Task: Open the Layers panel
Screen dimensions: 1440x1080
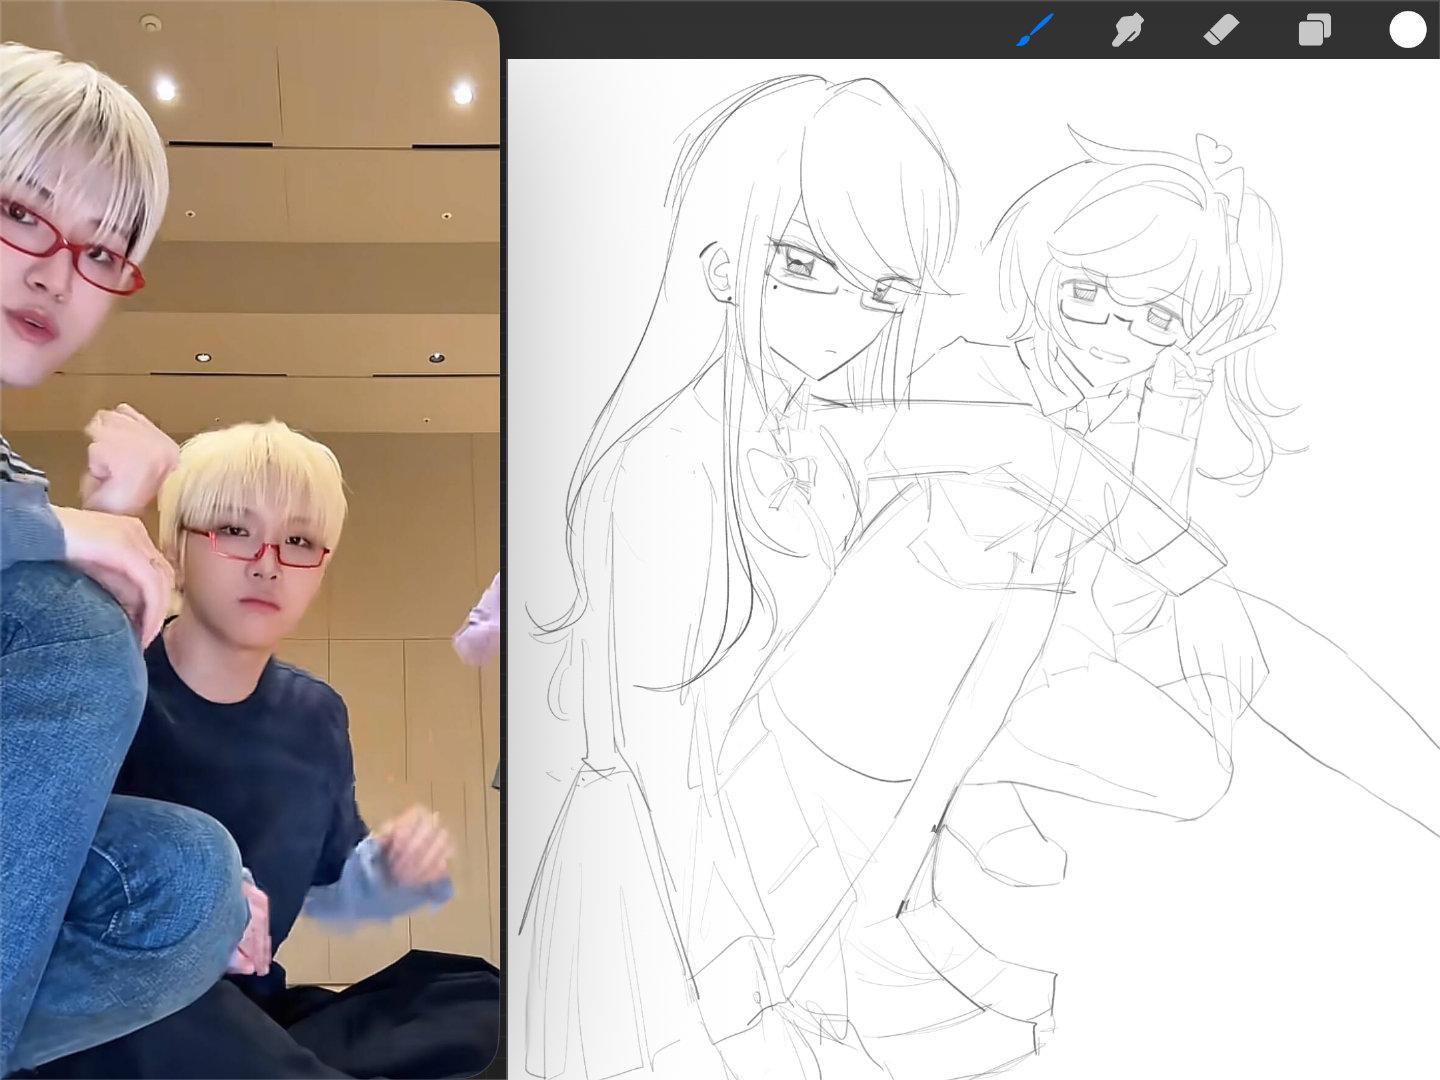Action: [1314, 30]
